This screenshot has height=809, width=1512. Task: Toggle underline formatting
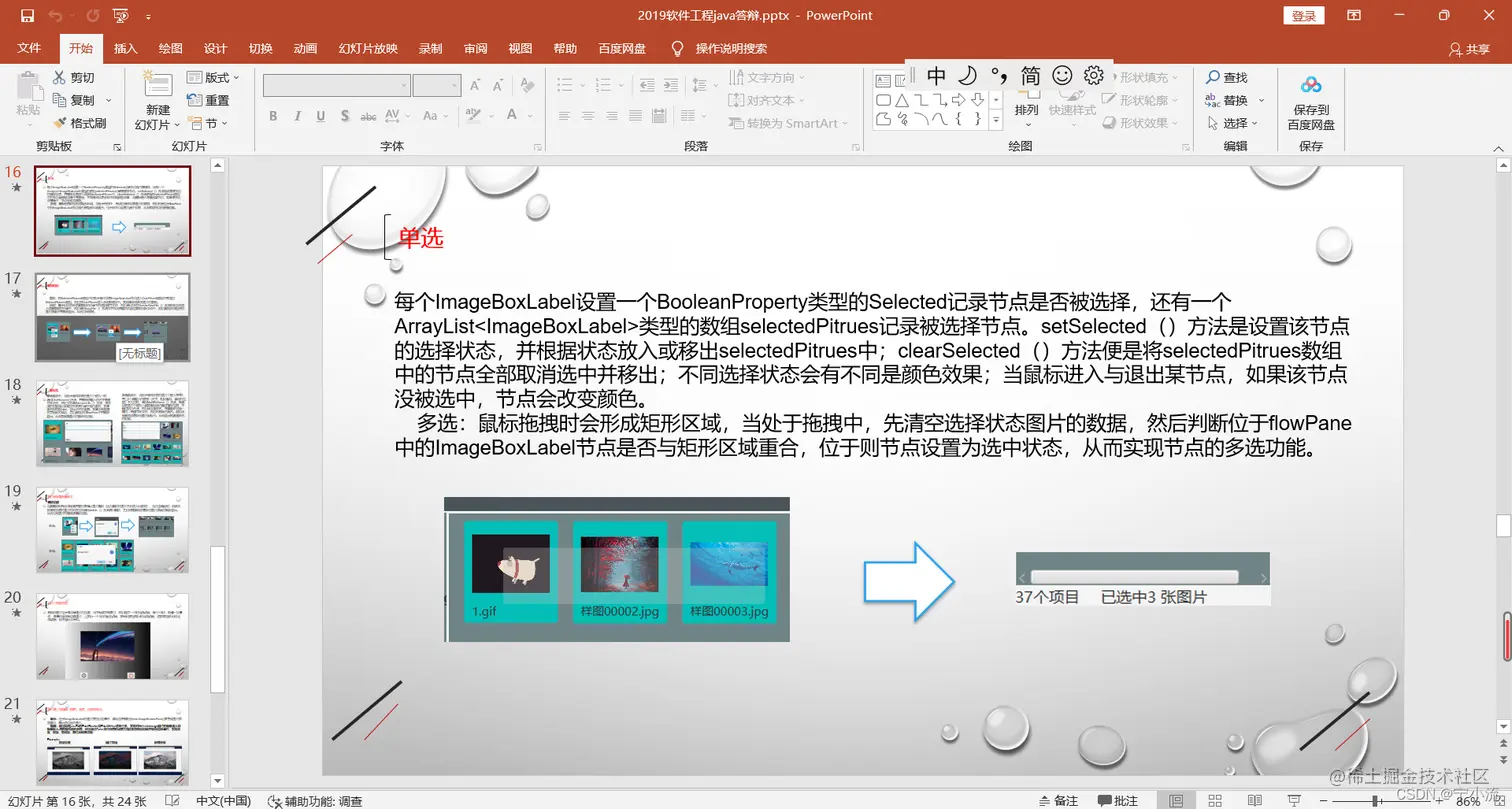pos(321,116)
